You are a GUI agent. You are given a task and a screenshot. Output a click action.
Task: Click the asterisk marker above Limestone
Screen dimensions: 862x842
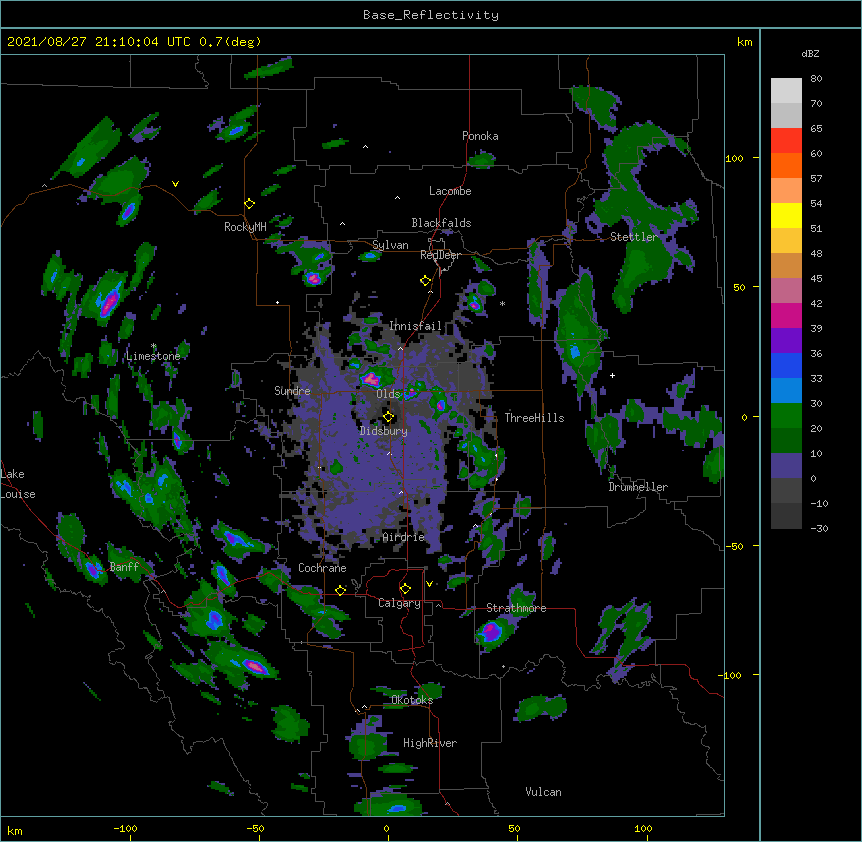click(153, 346)
